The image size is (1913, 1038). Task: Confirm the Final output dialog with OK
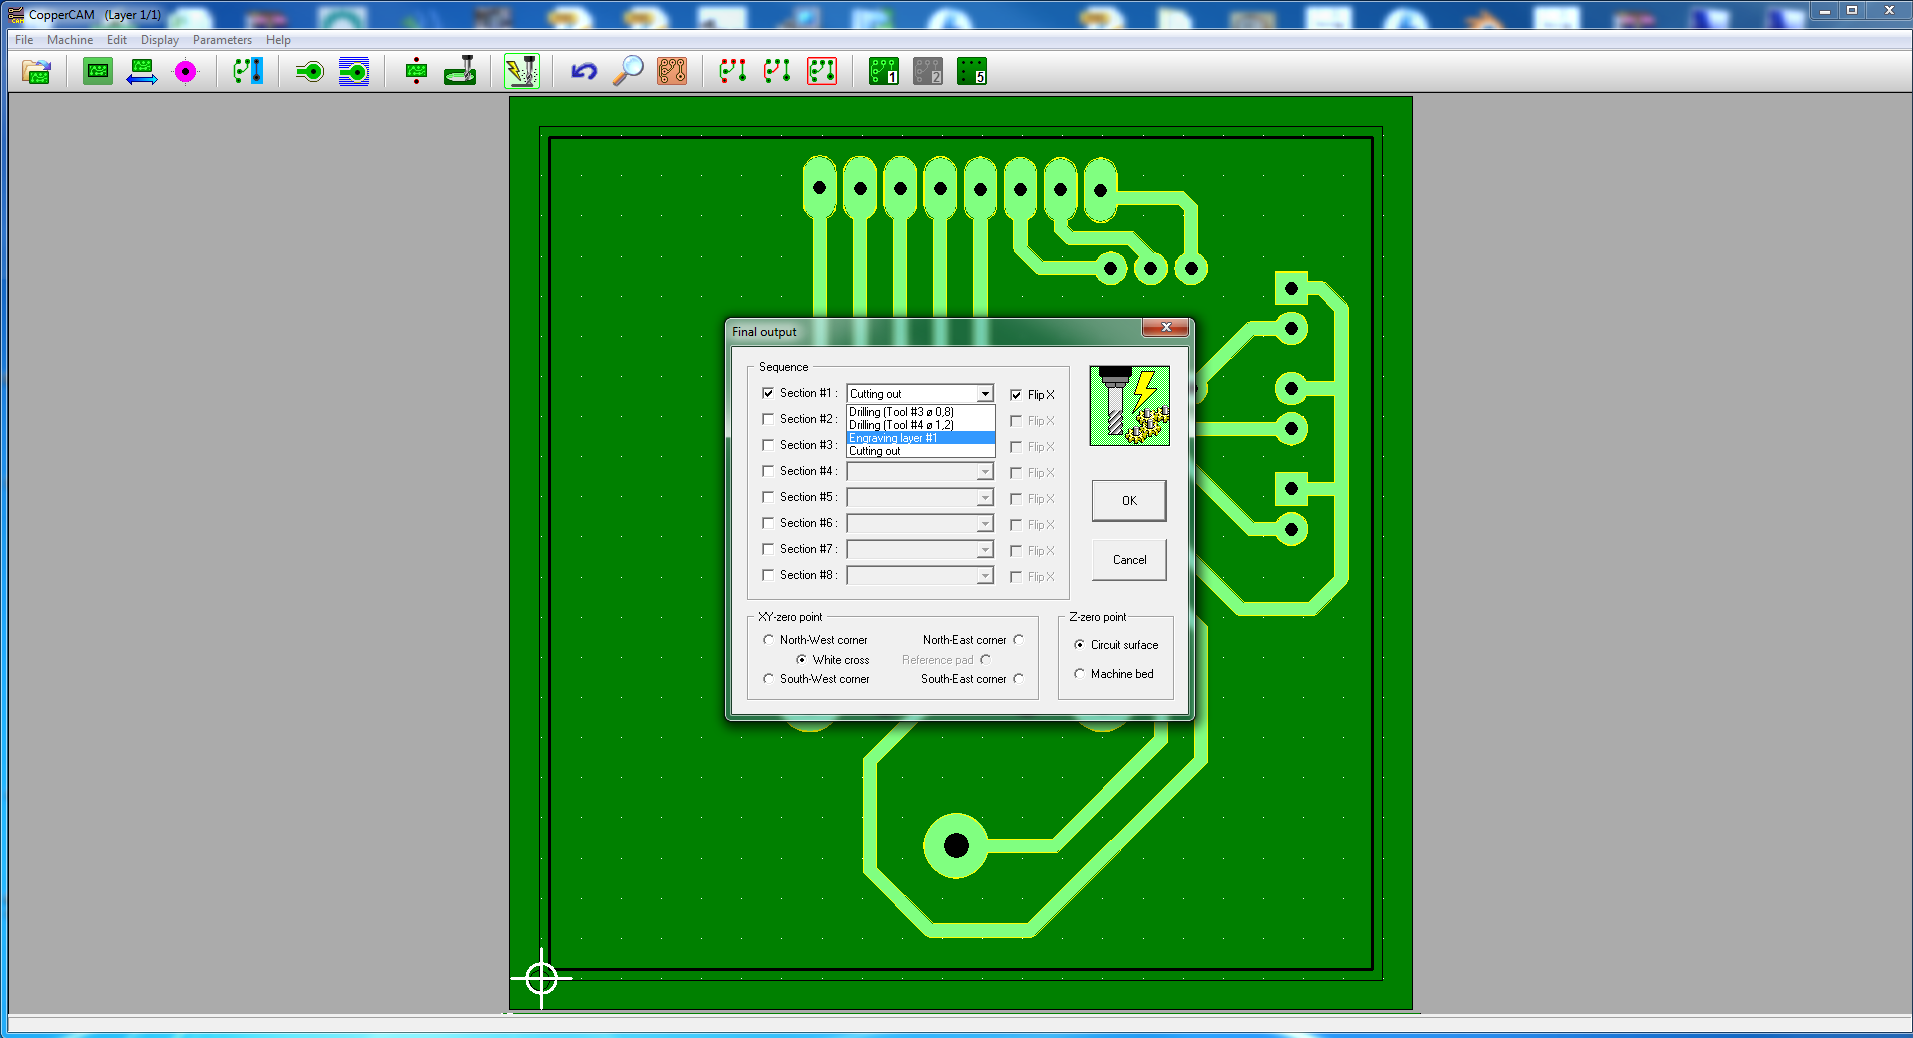pyautogui.click(x=1128, y=500)
